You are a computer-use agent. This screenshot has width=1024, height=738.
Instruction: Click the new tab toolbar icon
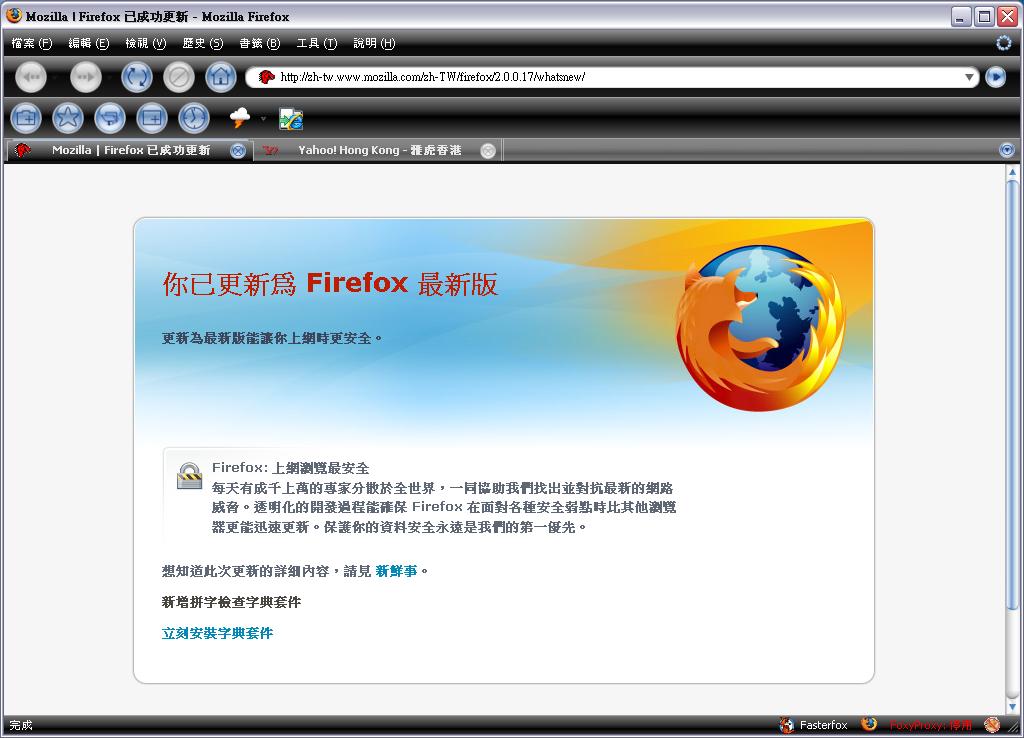pos(152,118)
